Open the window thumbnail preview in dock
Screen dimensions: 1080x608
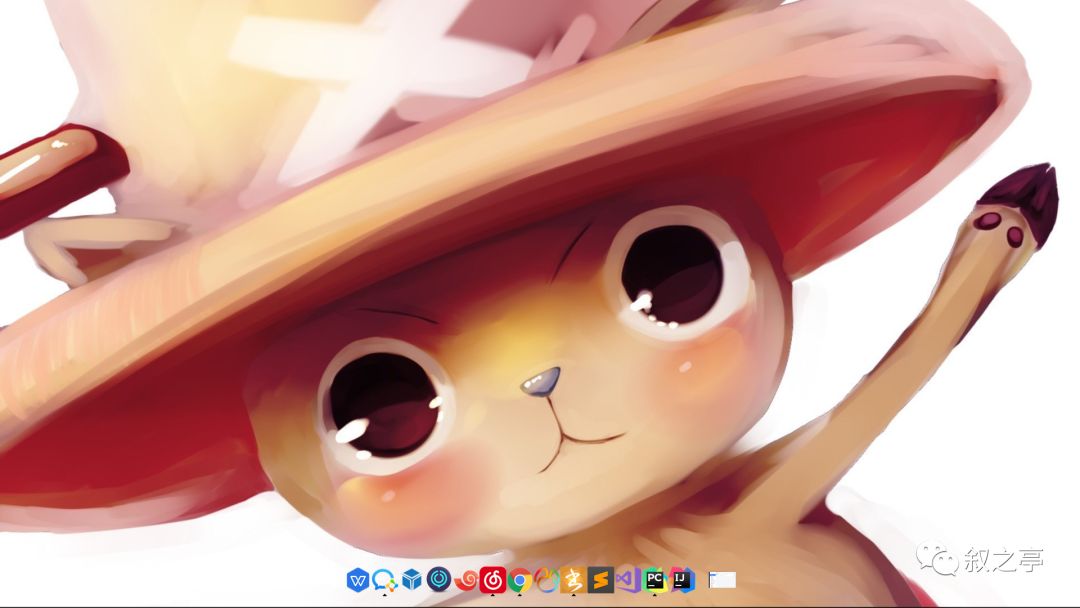click(722, 580)
